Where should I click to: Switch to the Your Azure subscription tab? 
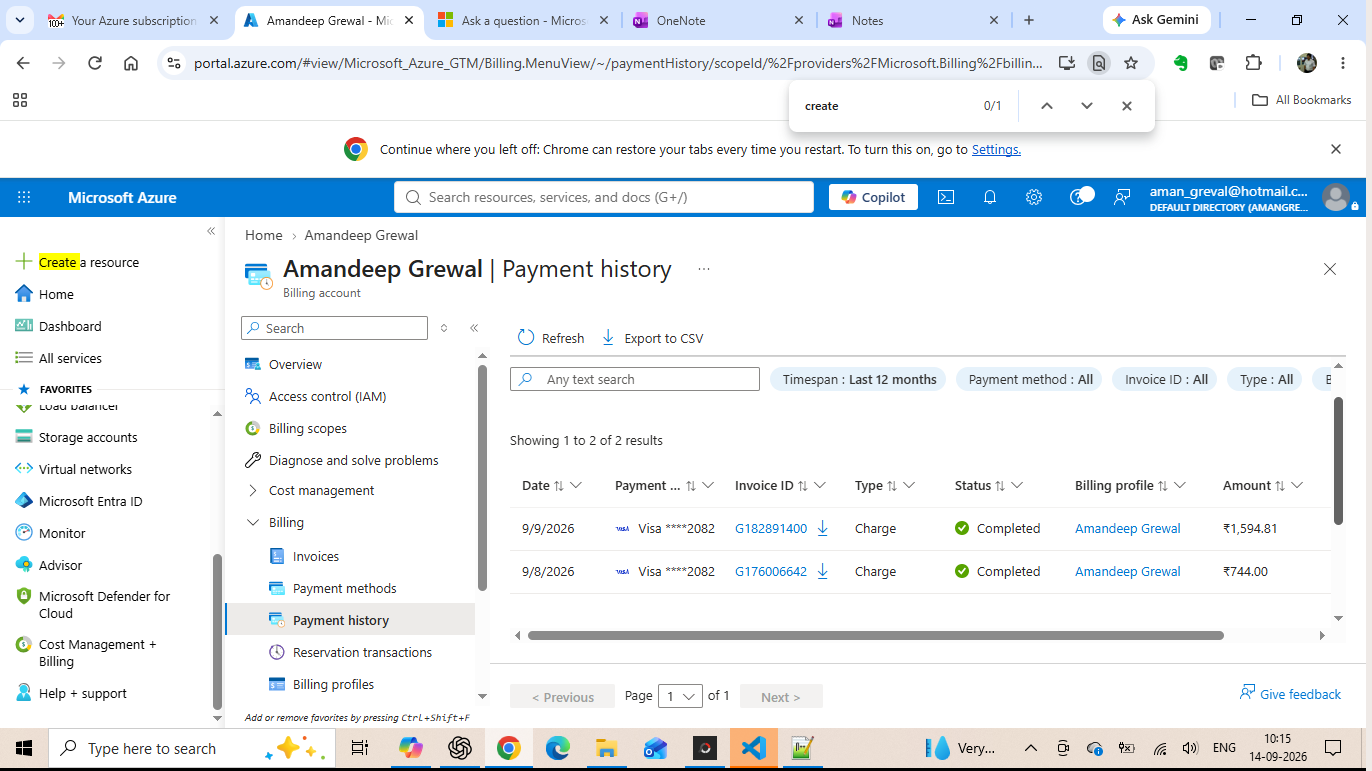[x=133, y=20]
